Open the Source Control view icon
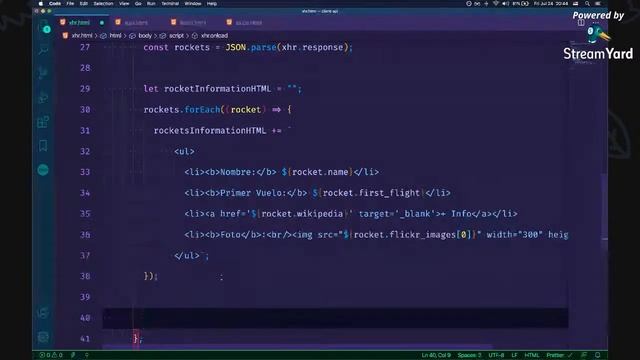The width and height of the screenshot is (640, 360). tap(43, 73)
